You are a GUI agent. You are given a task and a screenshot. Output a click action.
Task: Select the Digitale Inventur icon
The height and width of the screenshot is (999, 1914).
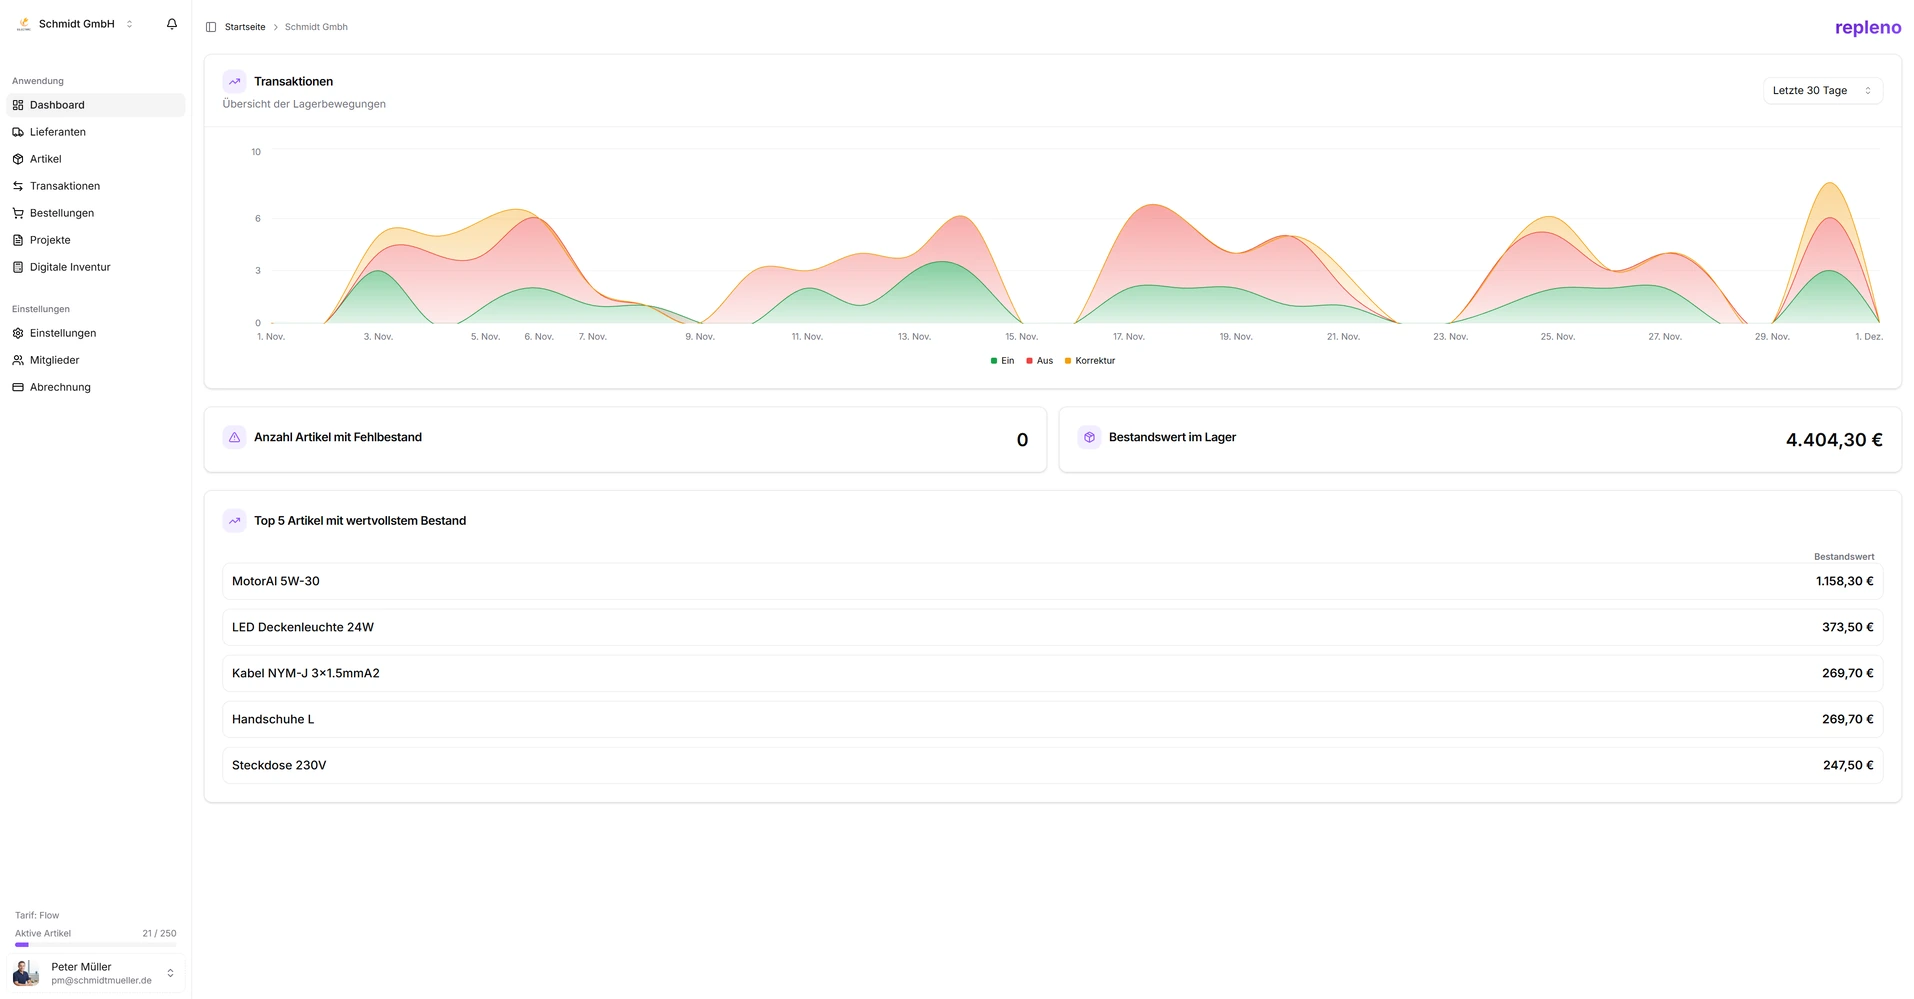(x=17, y=266)
